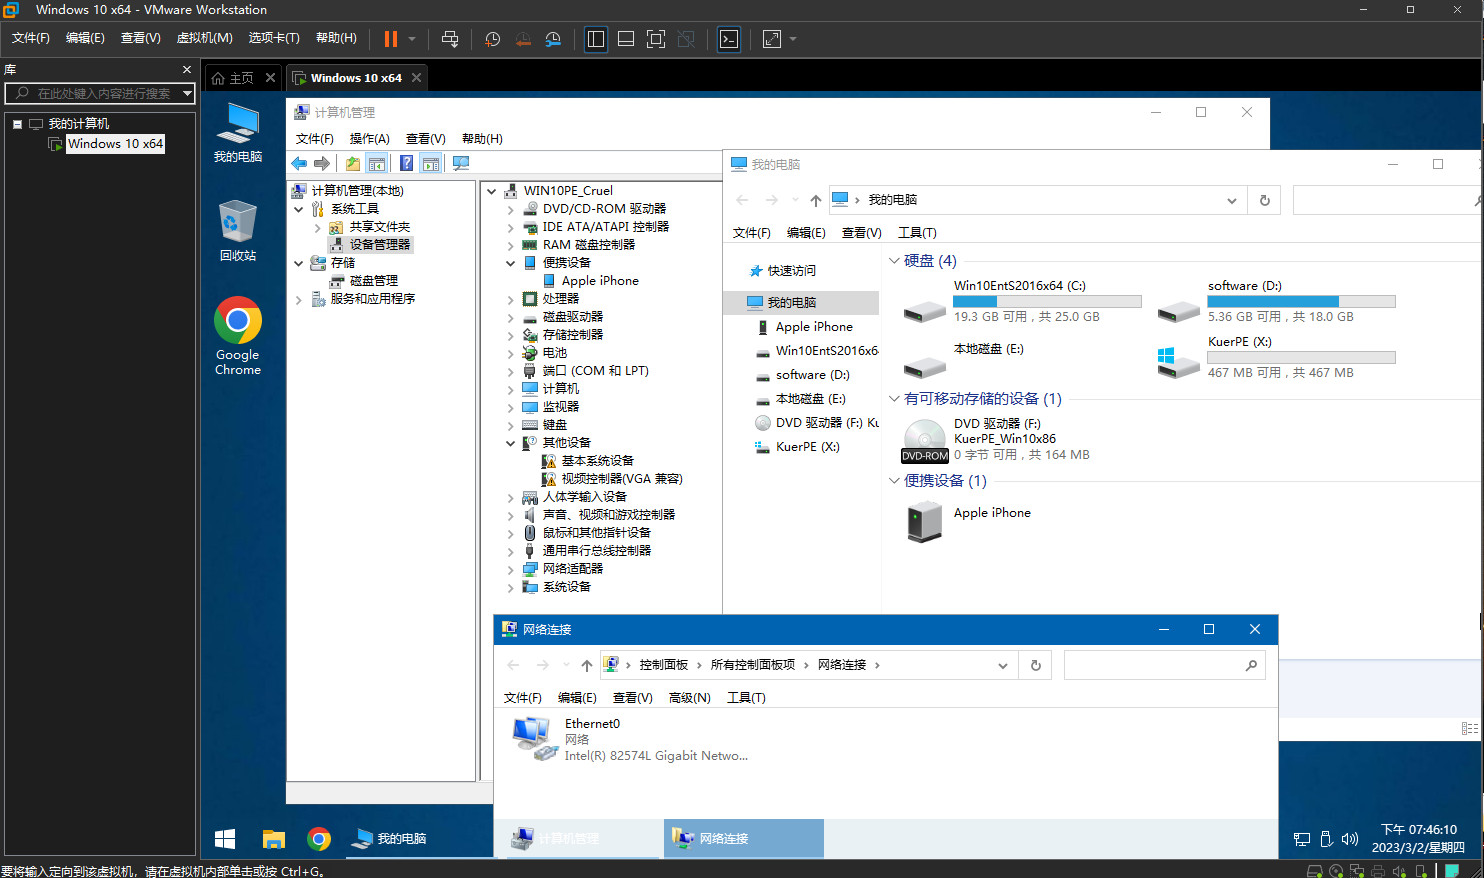Open VMware 选项卡(T) menu
The width and height of the screenshot is (1484, 878).
point(274,38)
